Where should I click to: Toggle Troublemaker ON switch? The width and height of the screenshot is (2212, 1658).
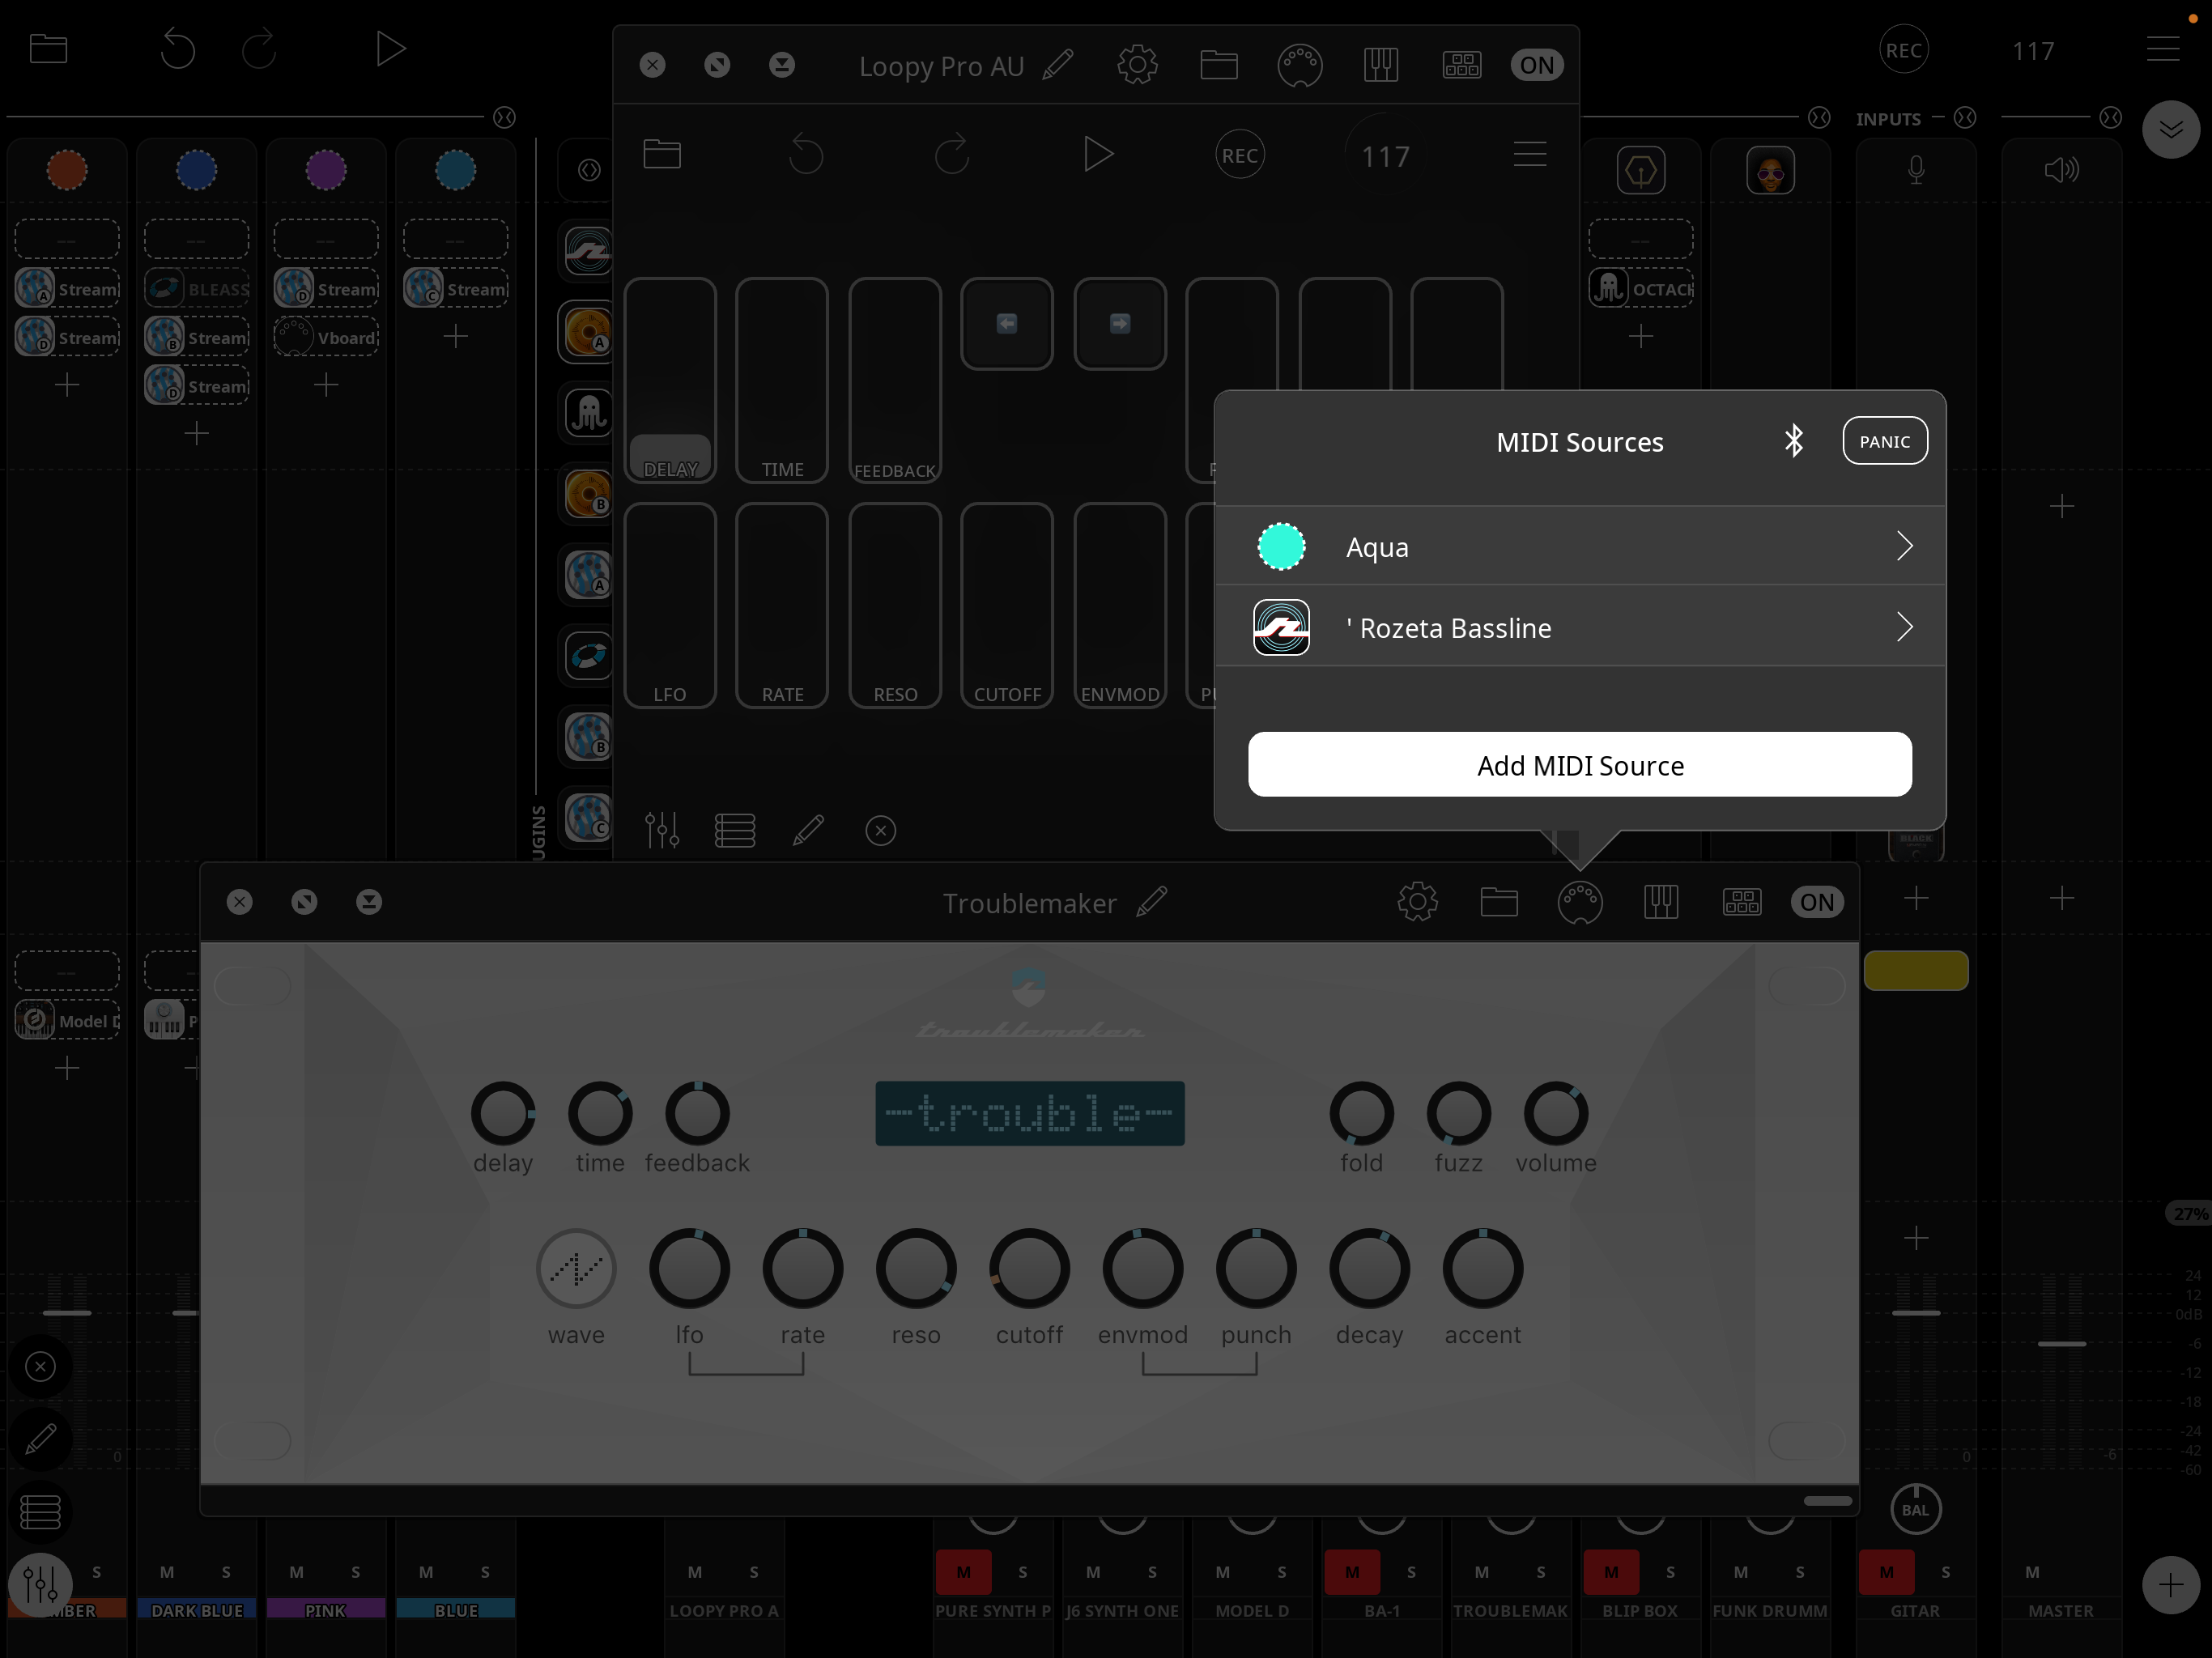click(x=1816, y=902)
